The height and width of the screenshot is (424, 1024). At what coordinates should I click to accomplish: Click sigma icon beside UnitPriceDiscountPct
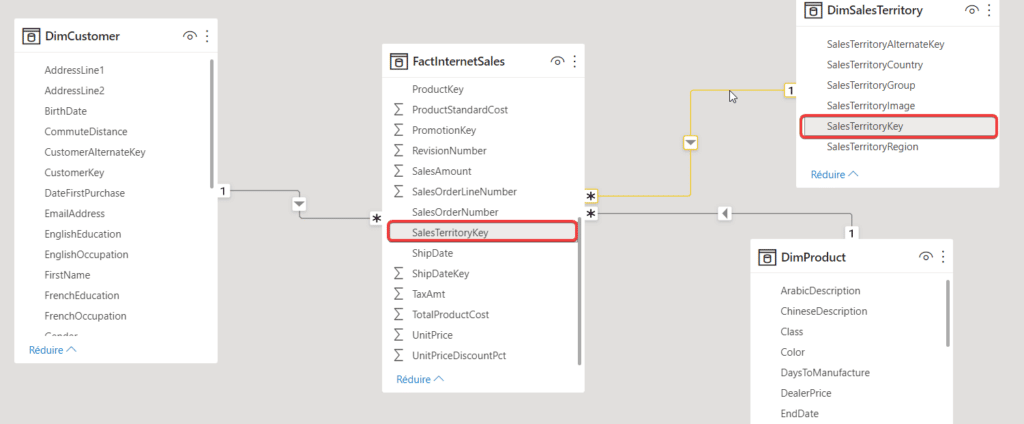click(399, 355)
